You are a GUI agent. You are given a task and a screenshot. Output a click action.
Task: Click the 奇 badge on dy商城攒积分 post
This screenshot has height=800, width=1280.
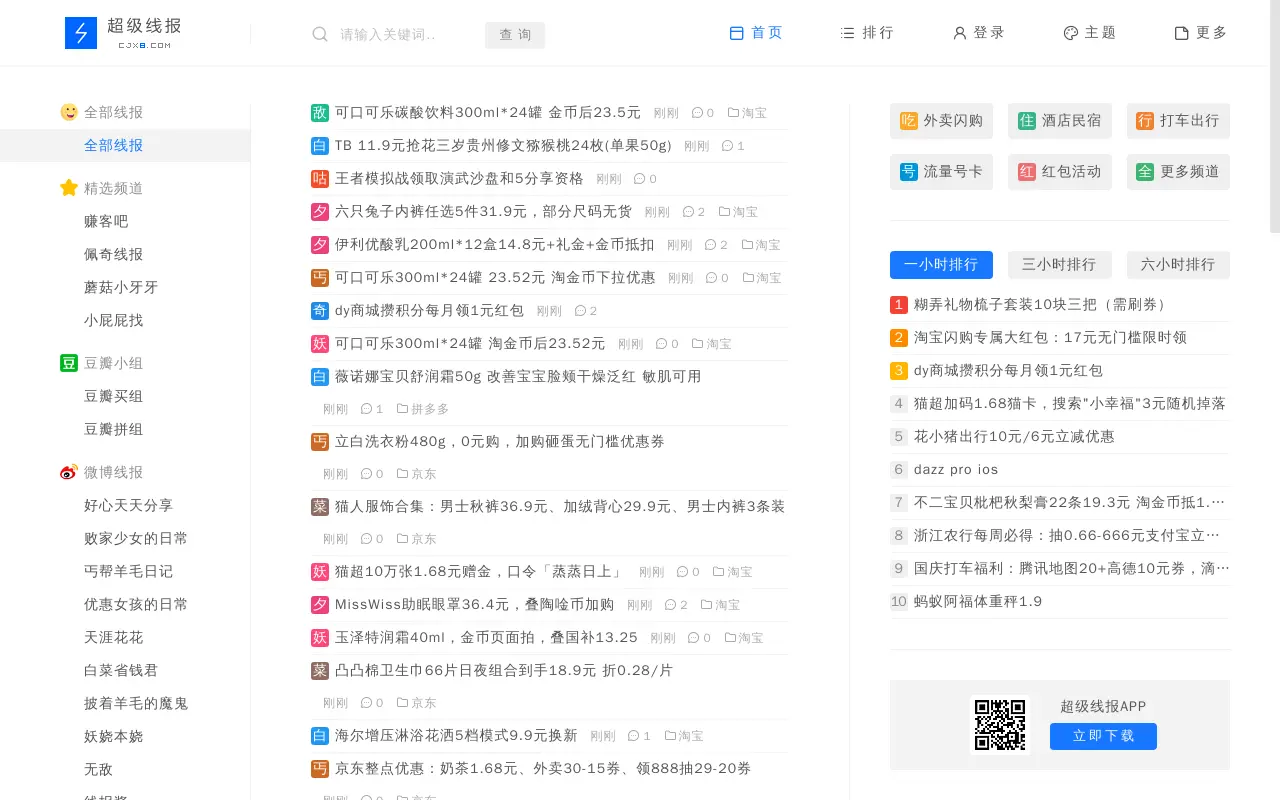tap(320, 311)
